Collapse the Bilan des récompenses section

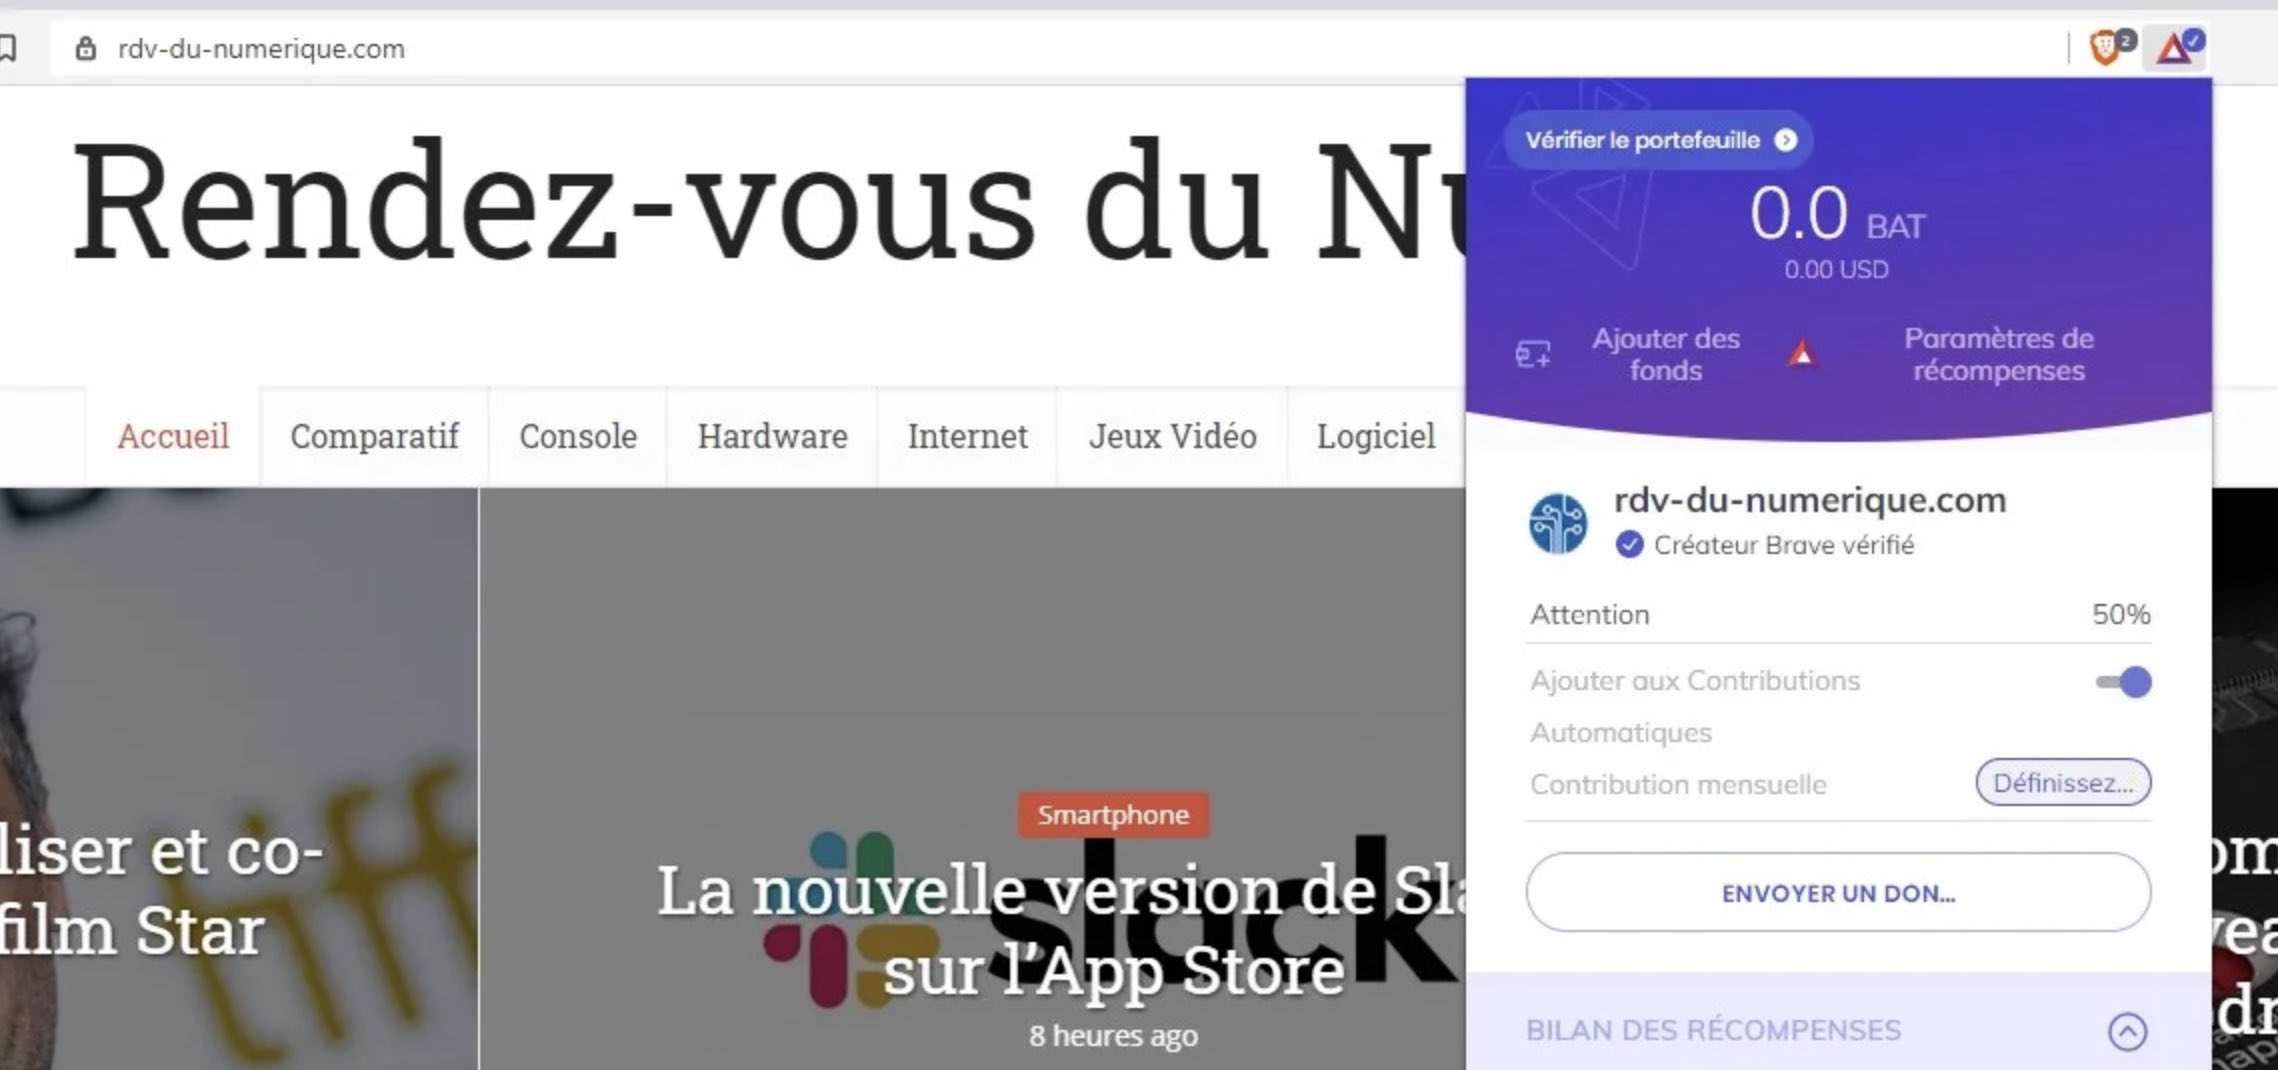tap(2127, 1031)
